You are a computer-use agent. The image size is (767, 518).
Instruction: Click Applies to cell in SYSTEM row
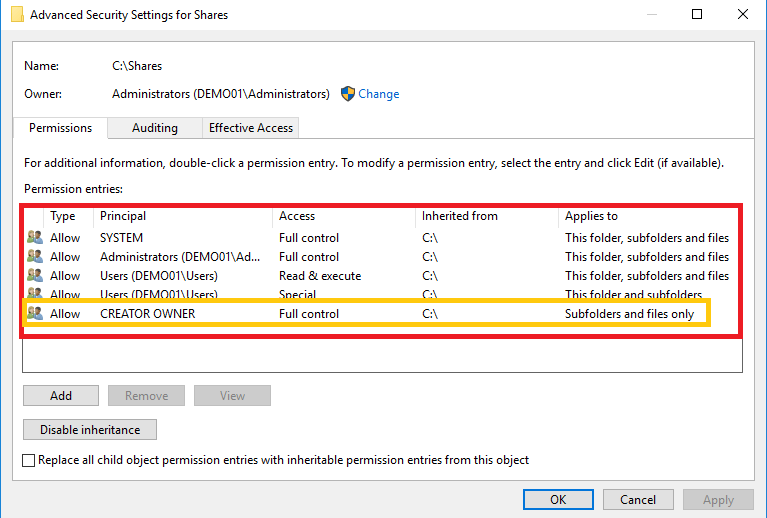coord(647,238)
